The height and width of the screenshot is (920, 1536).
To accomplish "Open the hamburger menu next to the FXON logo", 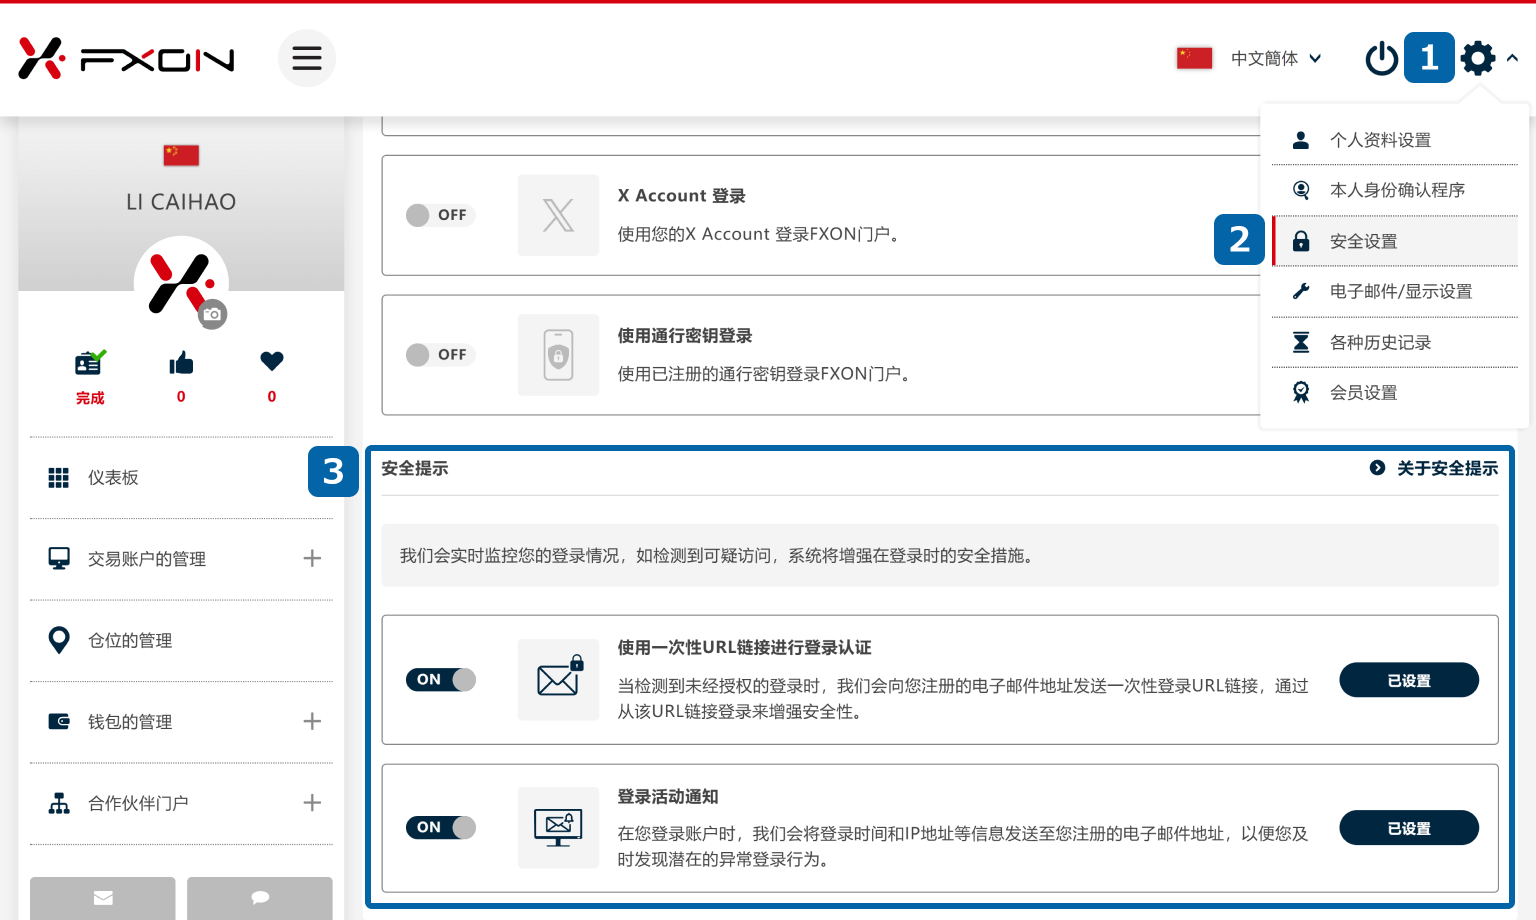I will pos(307,58).
